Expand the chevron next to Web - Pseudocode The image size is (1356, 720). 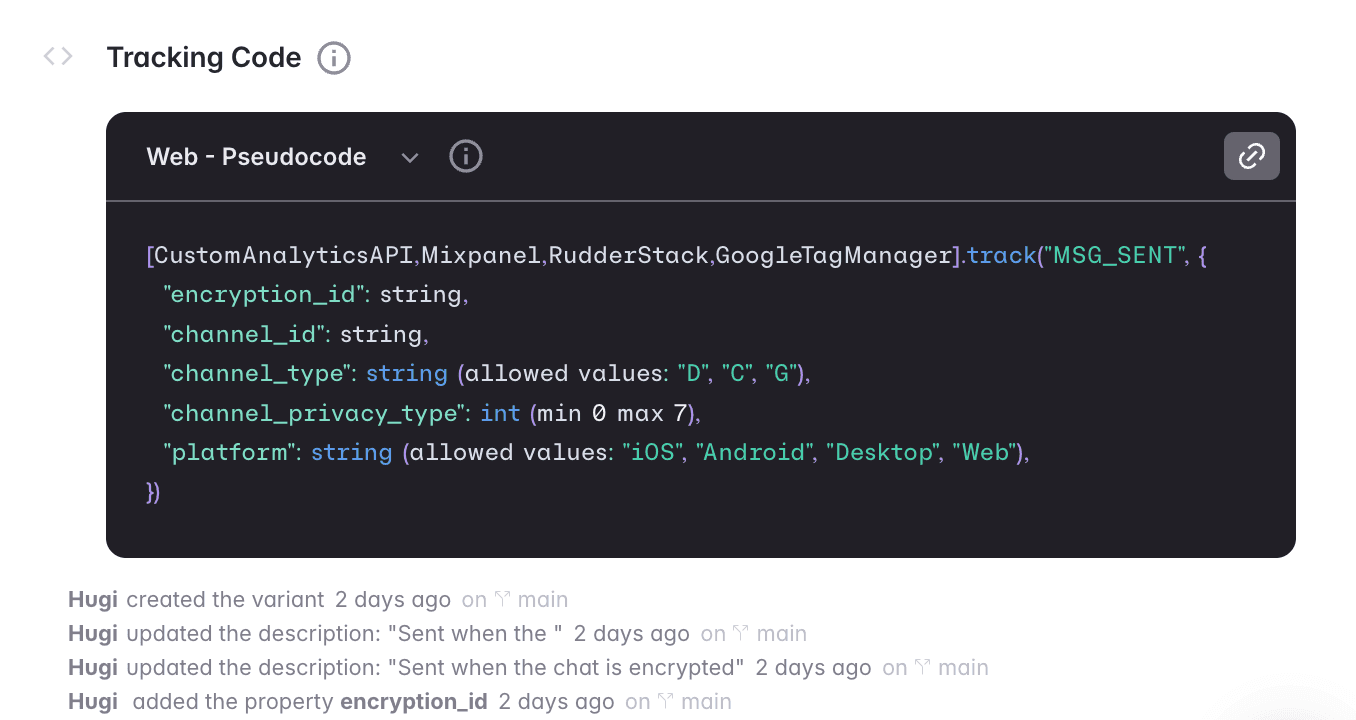tap(409, 157)
